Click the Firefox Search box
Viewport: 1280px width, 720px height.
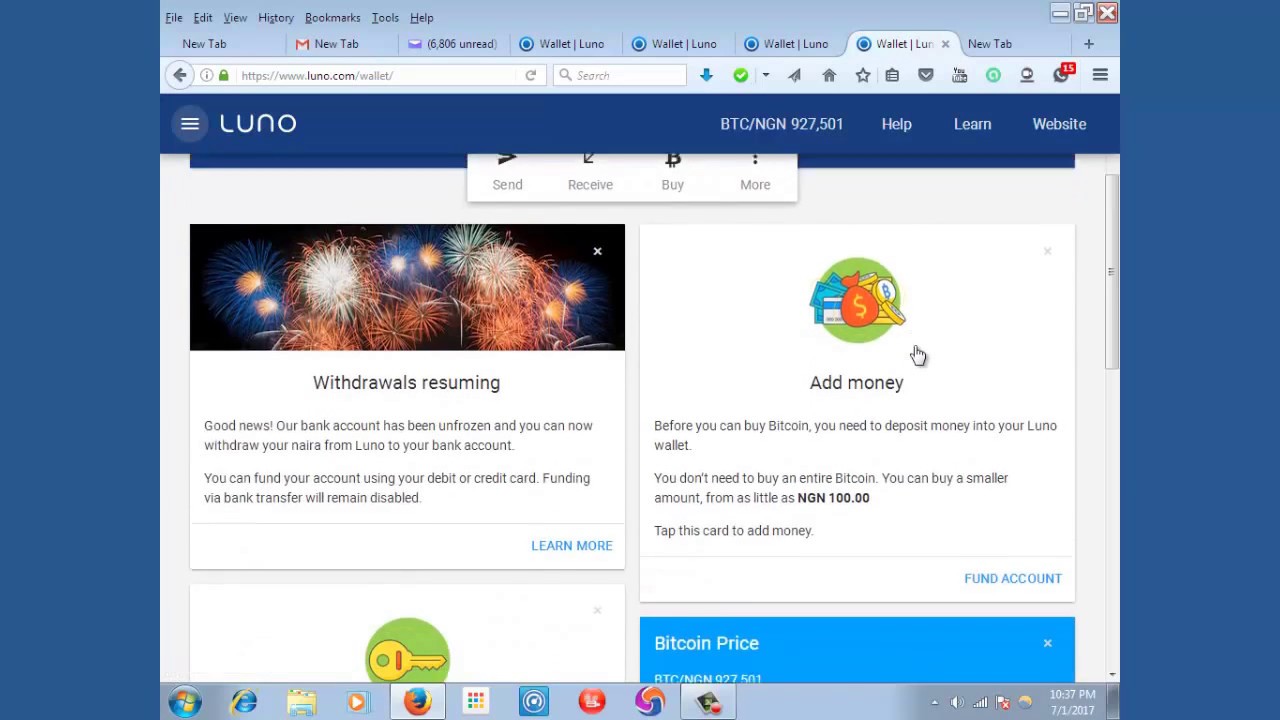(x=620, y=75)
